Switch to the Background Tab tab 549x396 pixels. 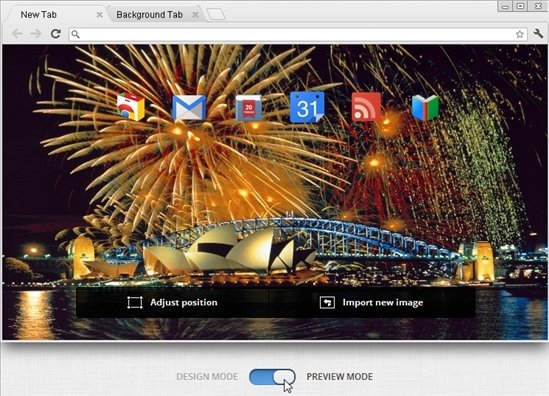(x=154, y=15)
